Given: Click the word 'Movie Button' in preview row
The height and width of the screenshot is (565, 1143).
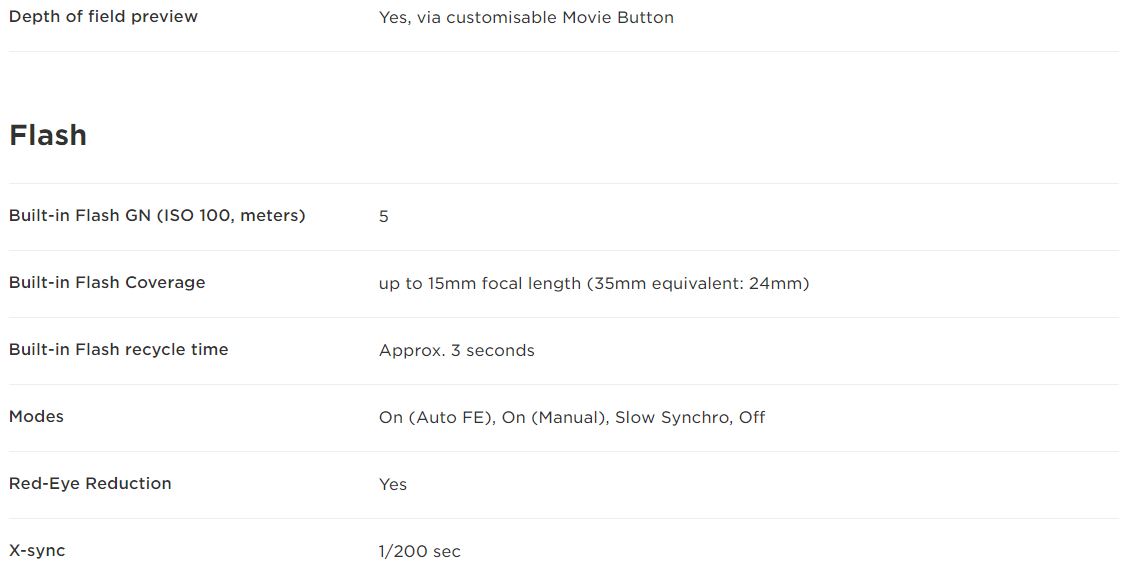Looking at the screenshot, I should pos(618,17).
